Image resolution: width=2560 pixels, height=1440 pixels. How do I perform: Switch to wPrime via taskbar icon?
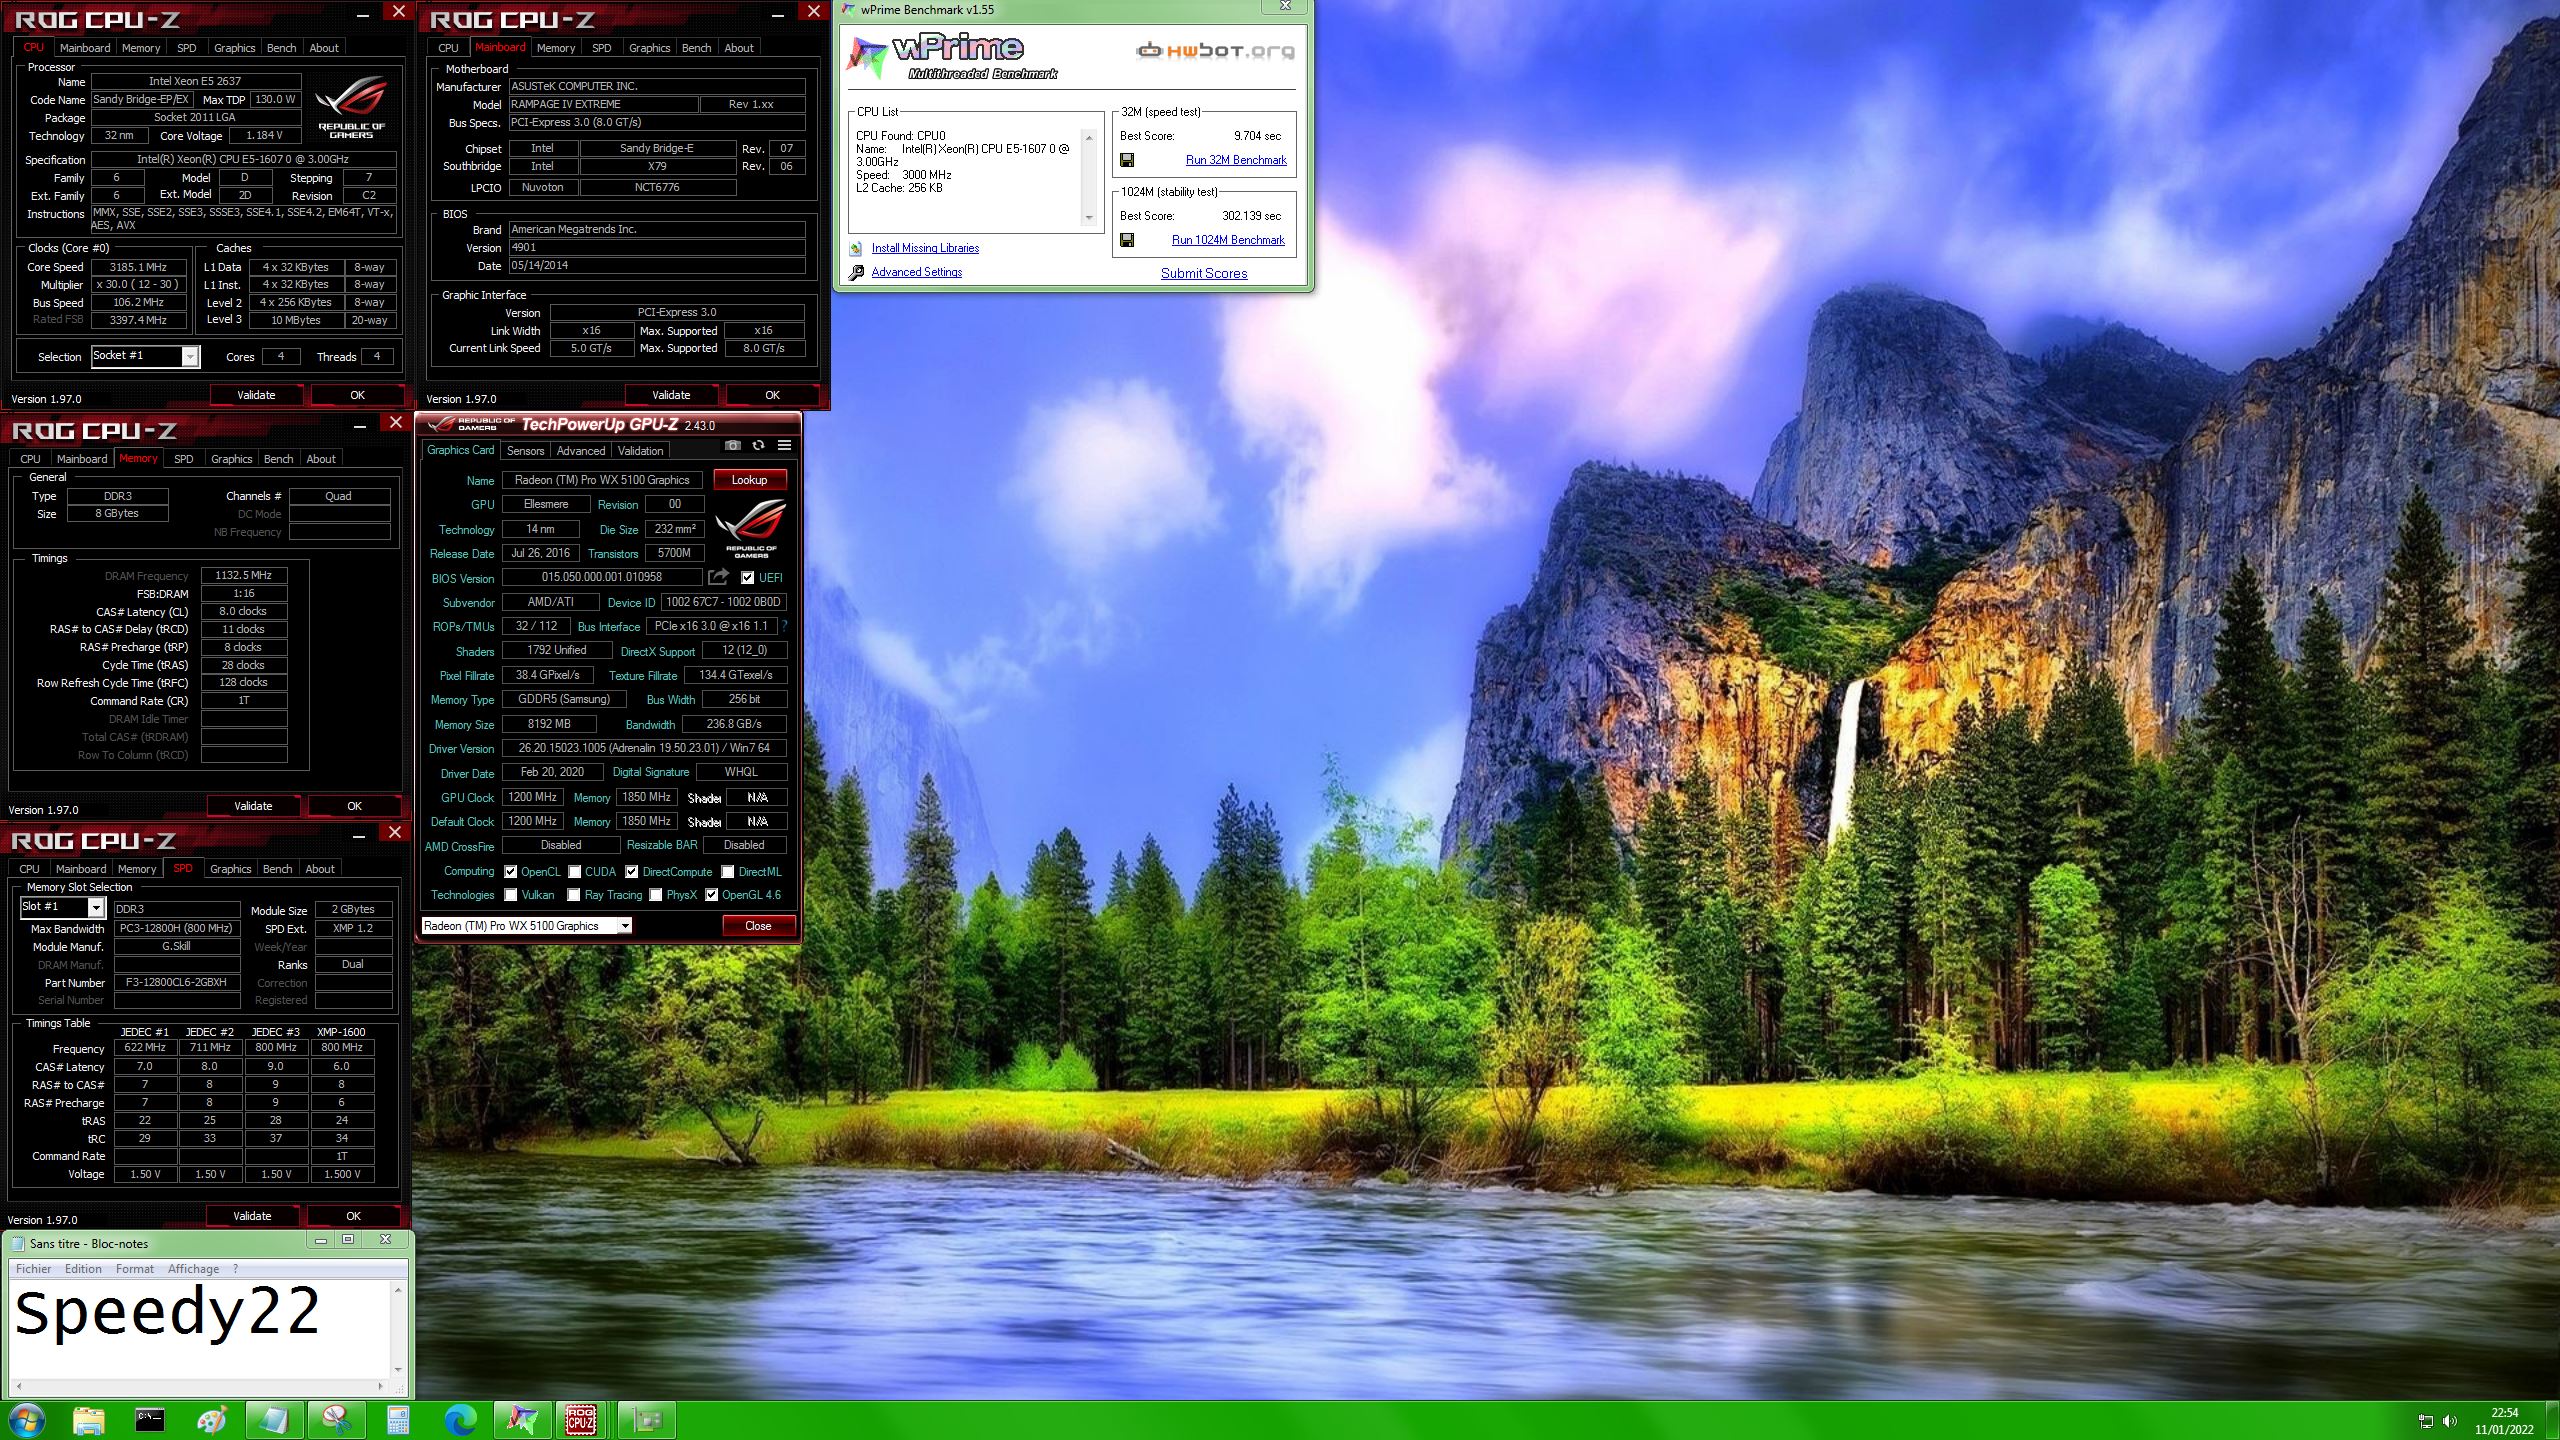pos(522,1420)
